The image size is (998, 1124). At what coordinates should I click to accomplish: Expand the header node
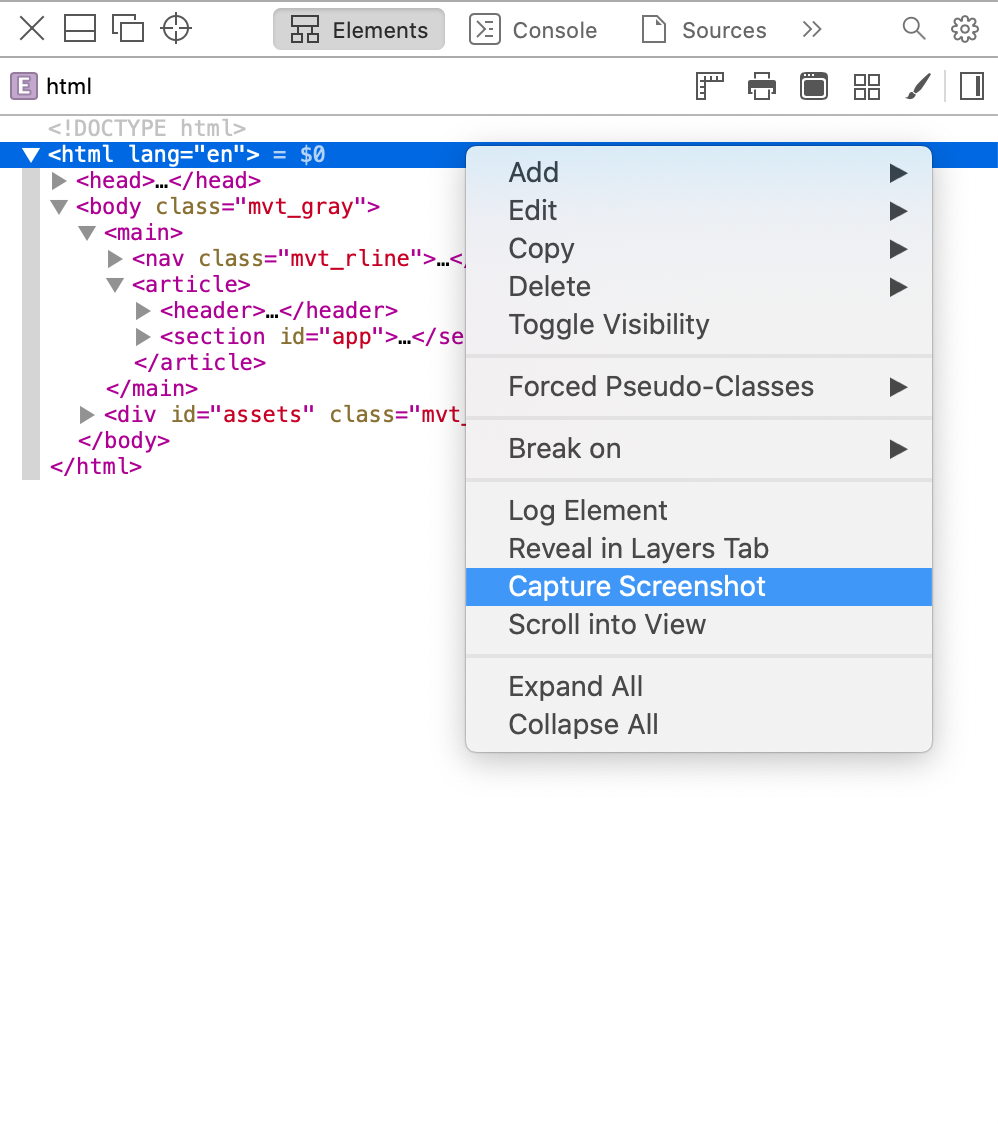tap(143, 311)
